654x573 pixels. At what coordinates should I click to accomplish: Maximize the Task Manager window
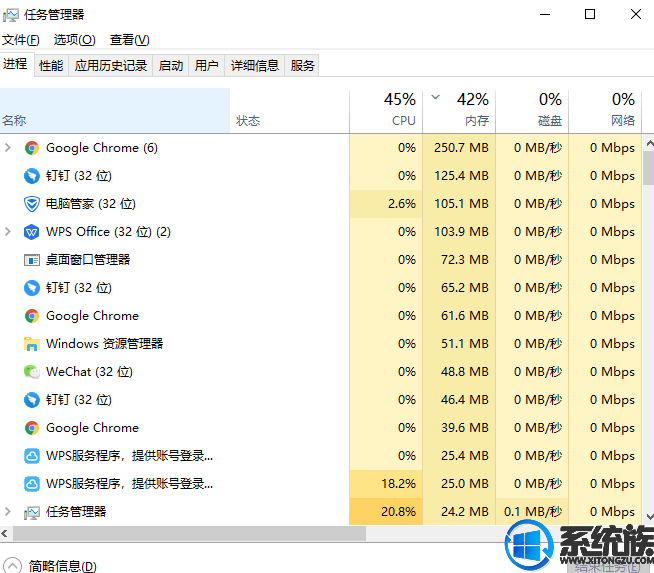tap(590, 15)
